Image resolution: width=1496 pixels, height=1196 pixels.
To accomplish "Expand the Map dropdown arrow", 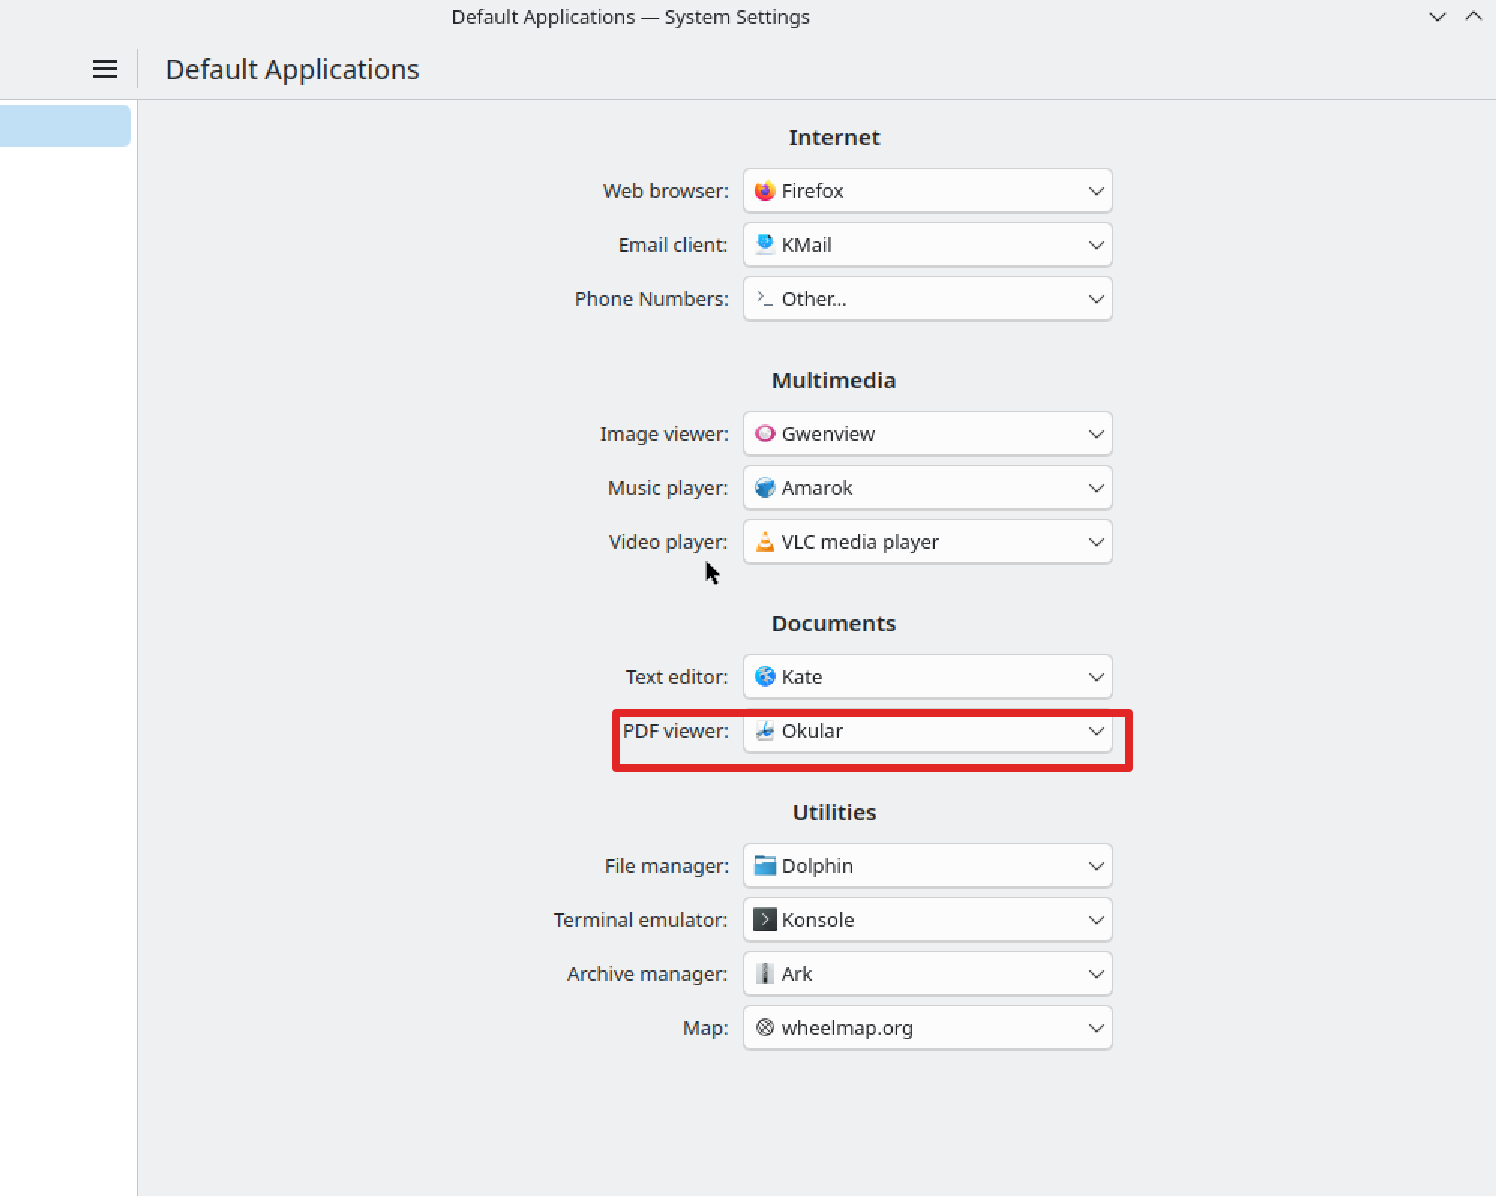I will click(1096, 1028).
